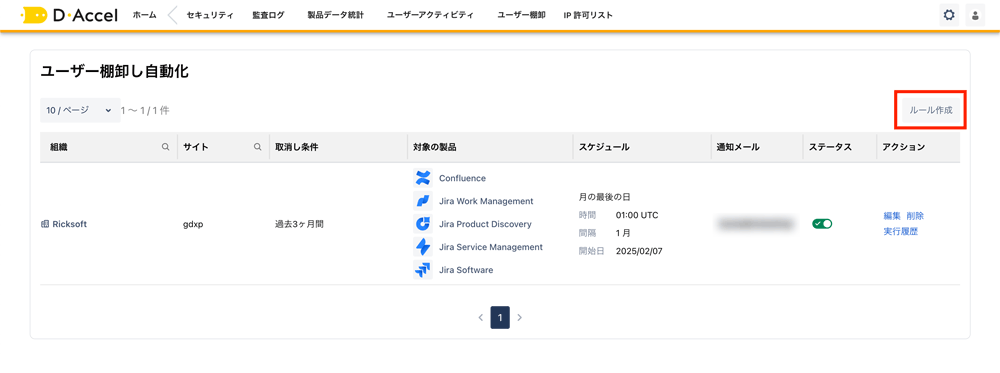Click the 編集 link for Ricksoft
The image size is (1000, 373).
[892, 216]
